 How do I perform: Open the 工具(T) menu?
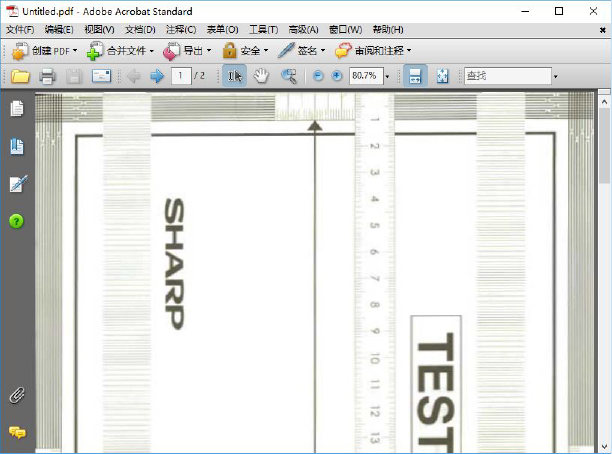[x=263, y=30]
